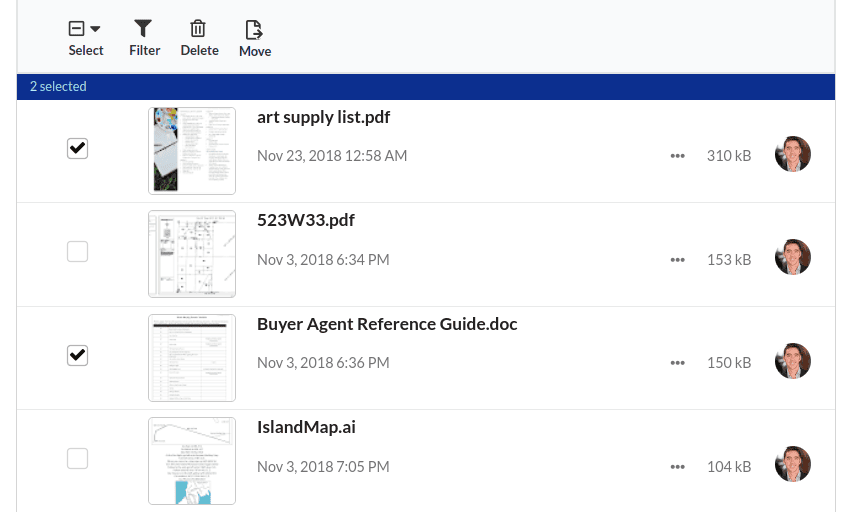852x512 pixels.
Task: Open file name IslandMap.ai
Action: pyautogui.click(x=306, y=427)
